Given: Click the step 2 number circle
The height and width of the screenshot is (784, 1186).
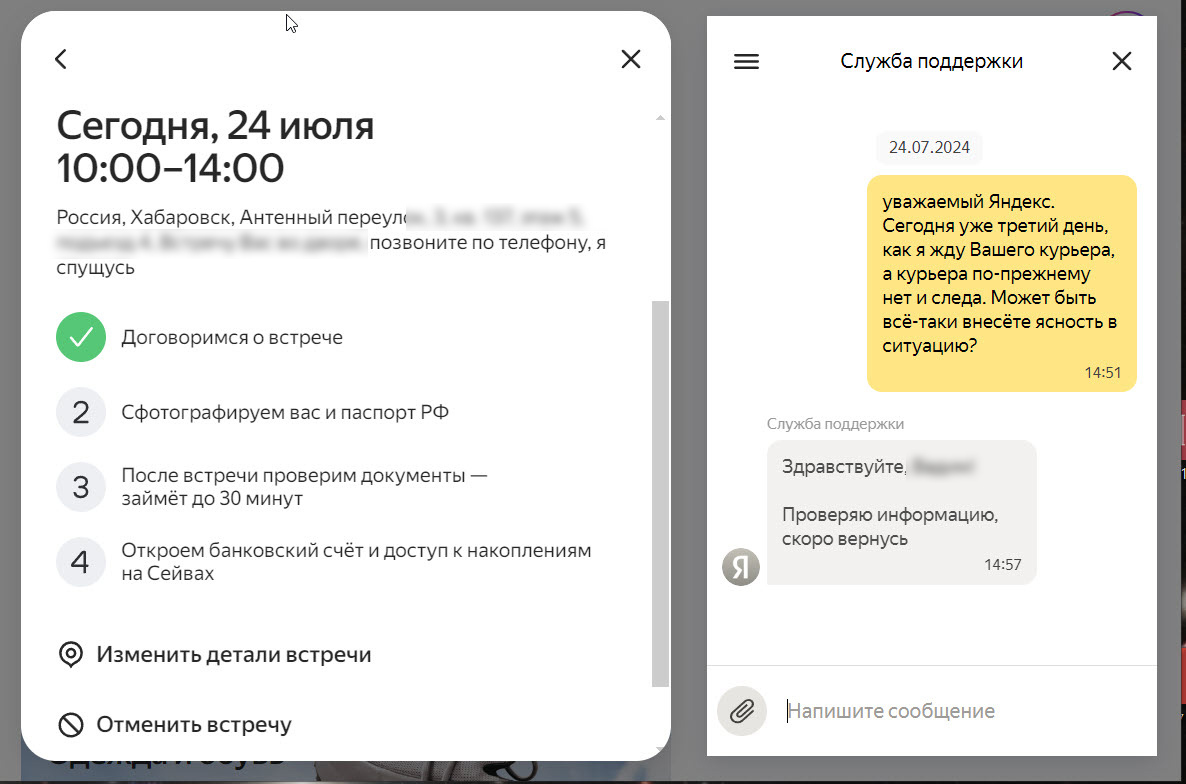Looking at the screenshot, I should (81, 412).
